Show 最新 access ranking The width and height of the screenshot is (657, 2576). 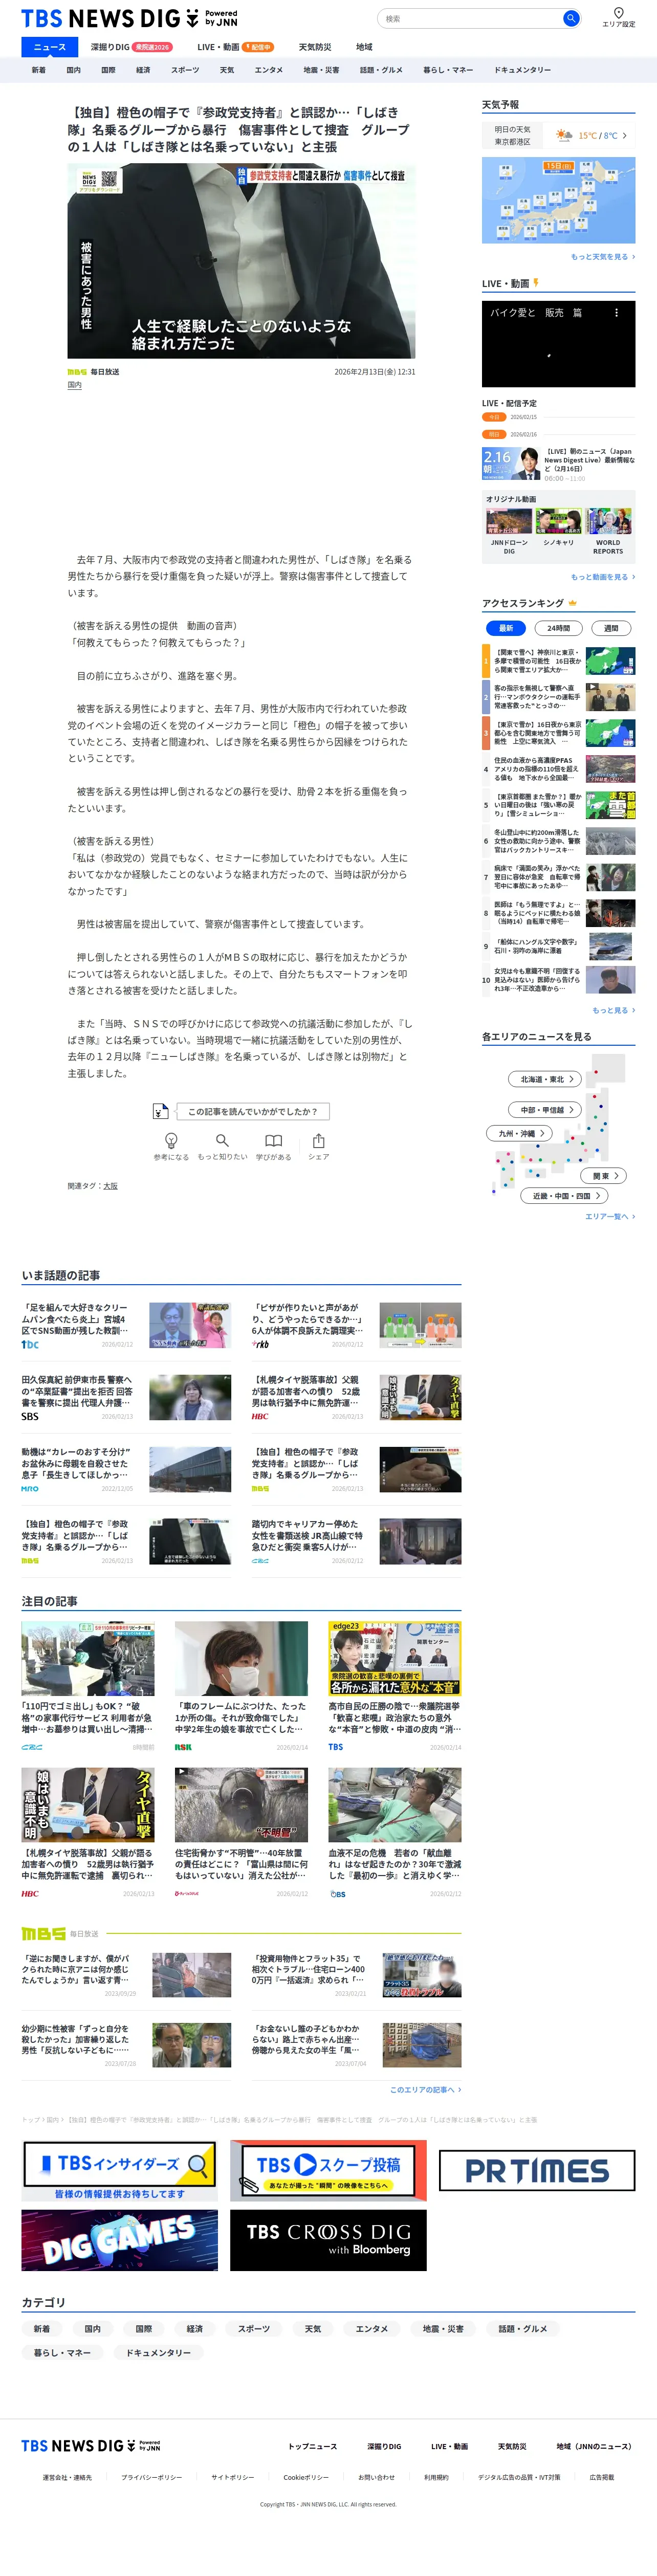pos(506,628)
